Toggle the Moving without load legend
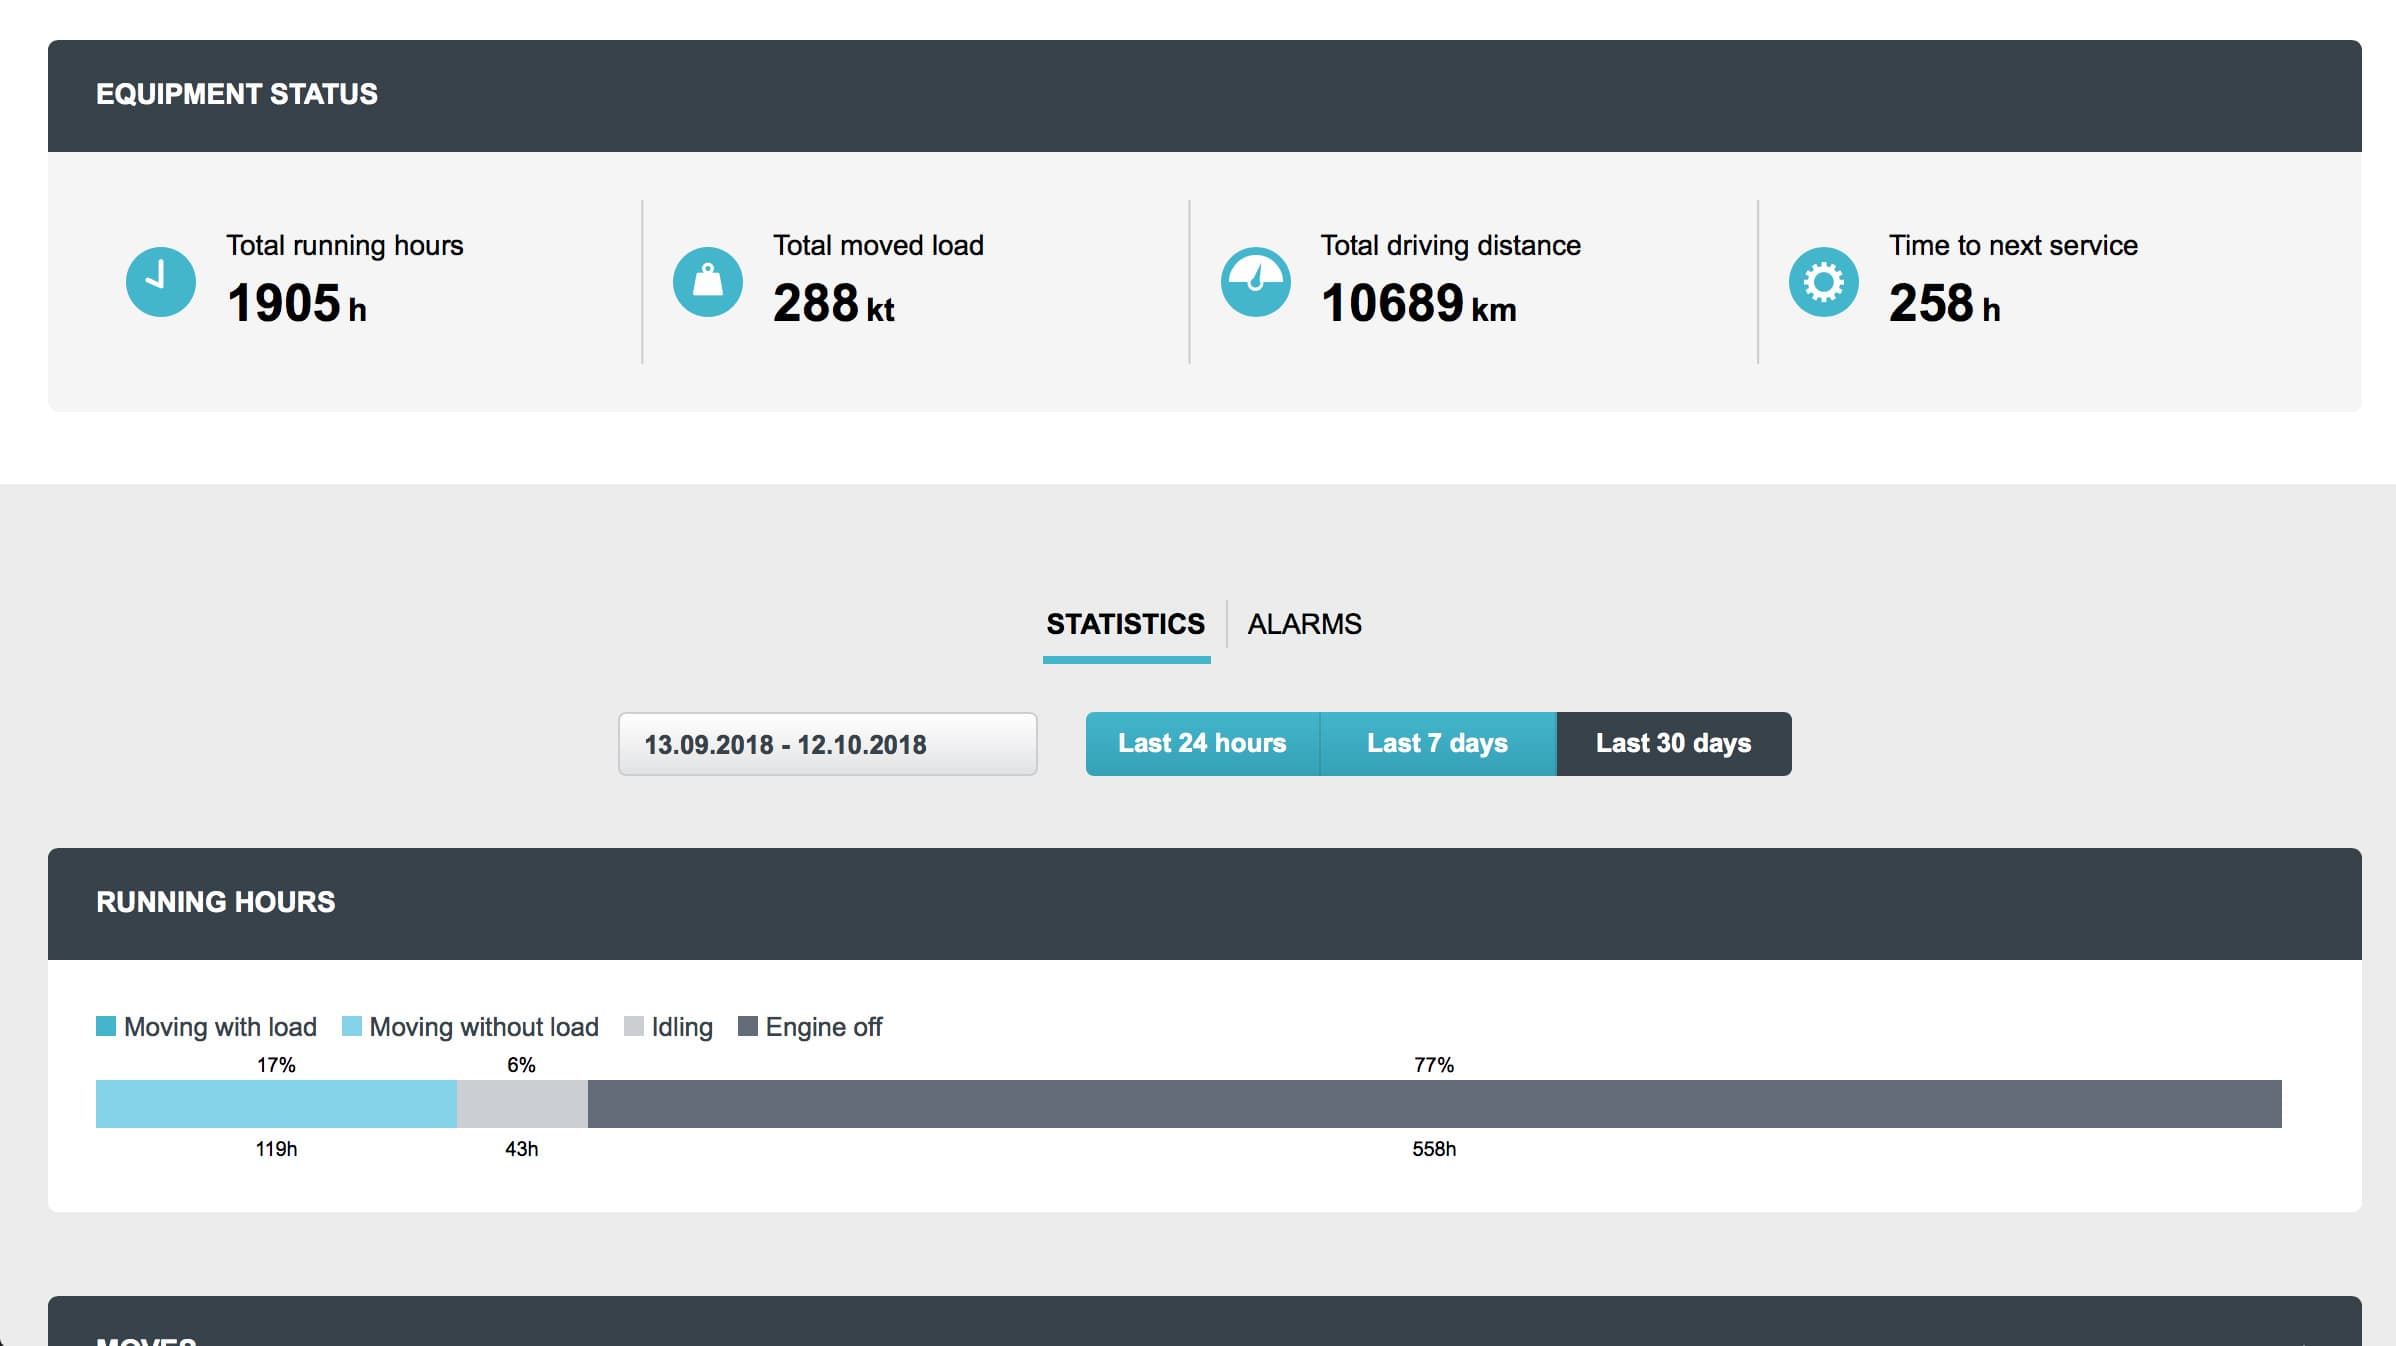Viewport: 2396px width, 1346px height. click(483, 1026)
